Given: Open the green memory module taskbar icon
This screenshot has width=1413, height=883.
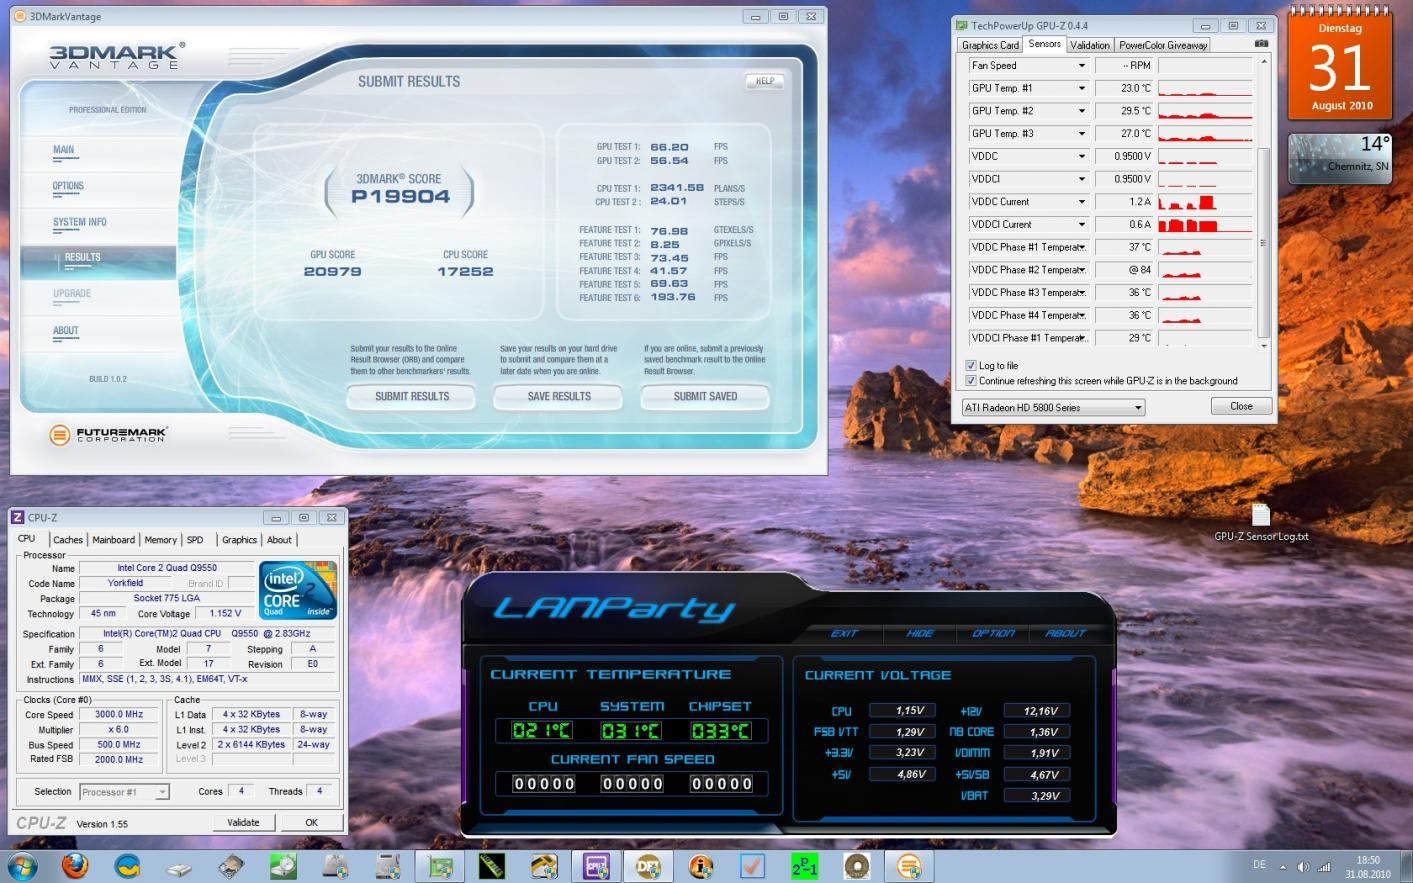Looking at the screenshot, I should click(493, 866).
